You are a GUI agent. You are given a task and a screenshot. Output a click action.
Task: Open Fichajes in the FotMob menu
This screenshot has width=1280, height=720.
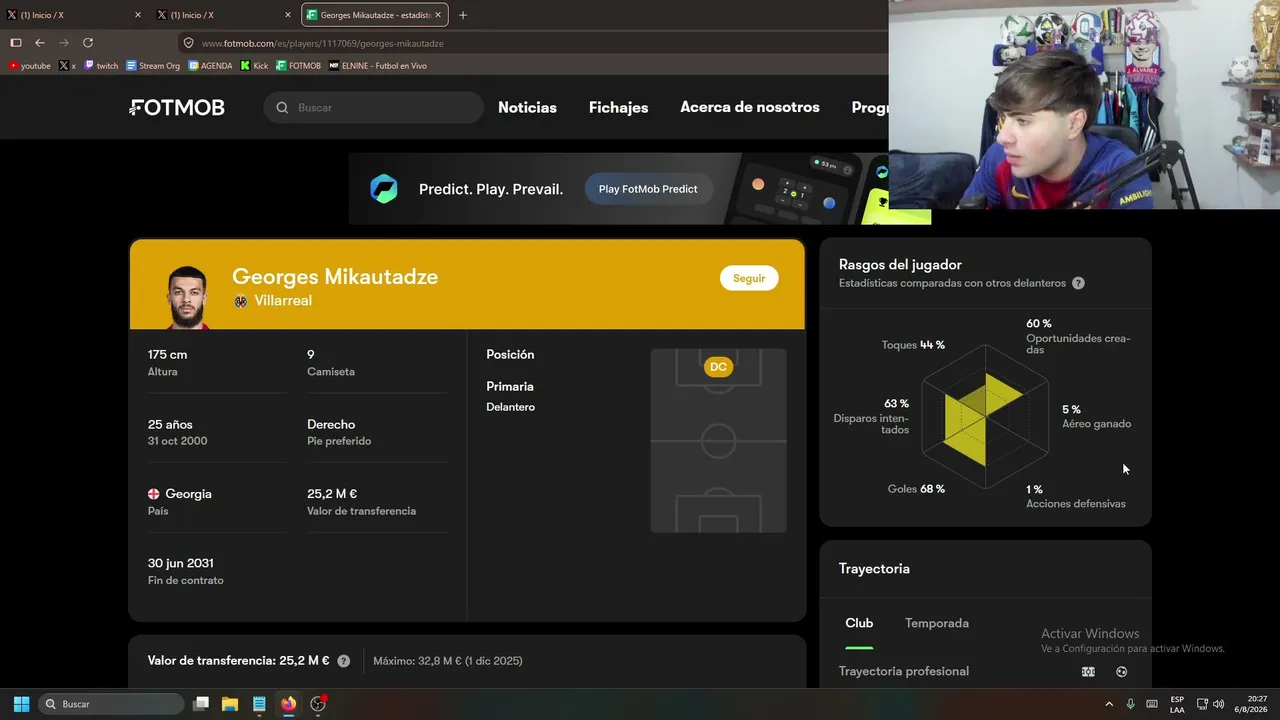pyautogui.click(x=618, y=108)
